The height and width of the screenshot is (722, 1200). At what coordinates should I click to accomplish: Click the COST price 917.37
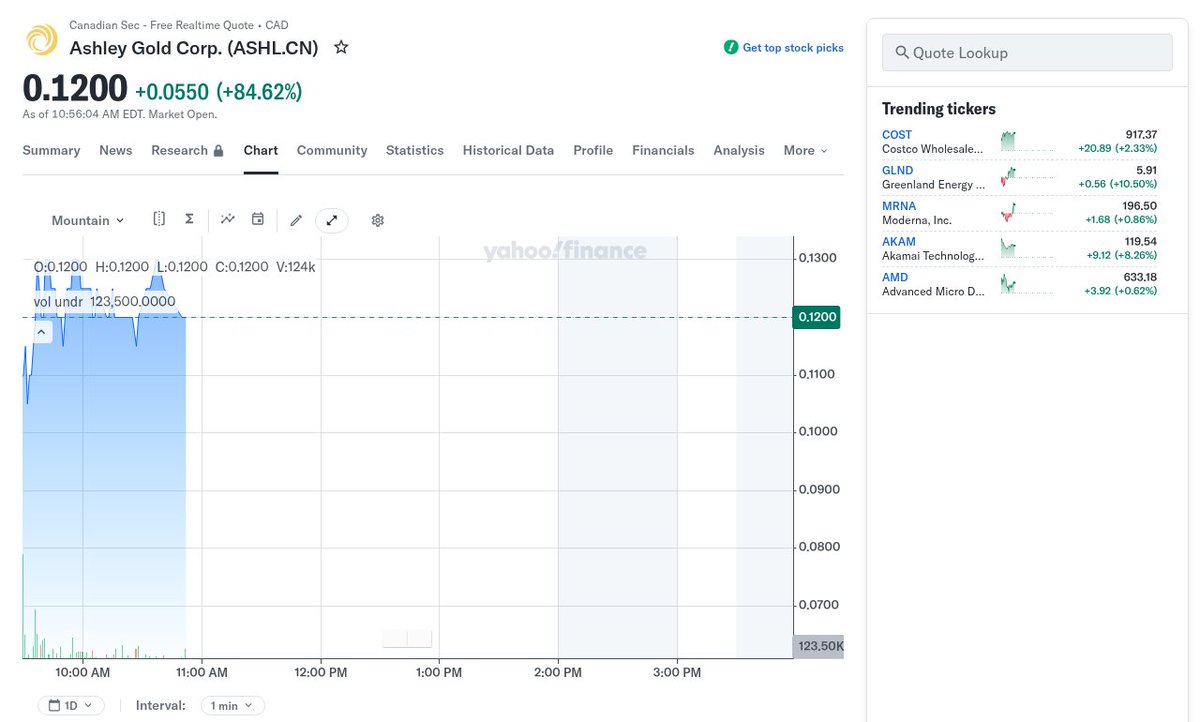(1140, 134)
